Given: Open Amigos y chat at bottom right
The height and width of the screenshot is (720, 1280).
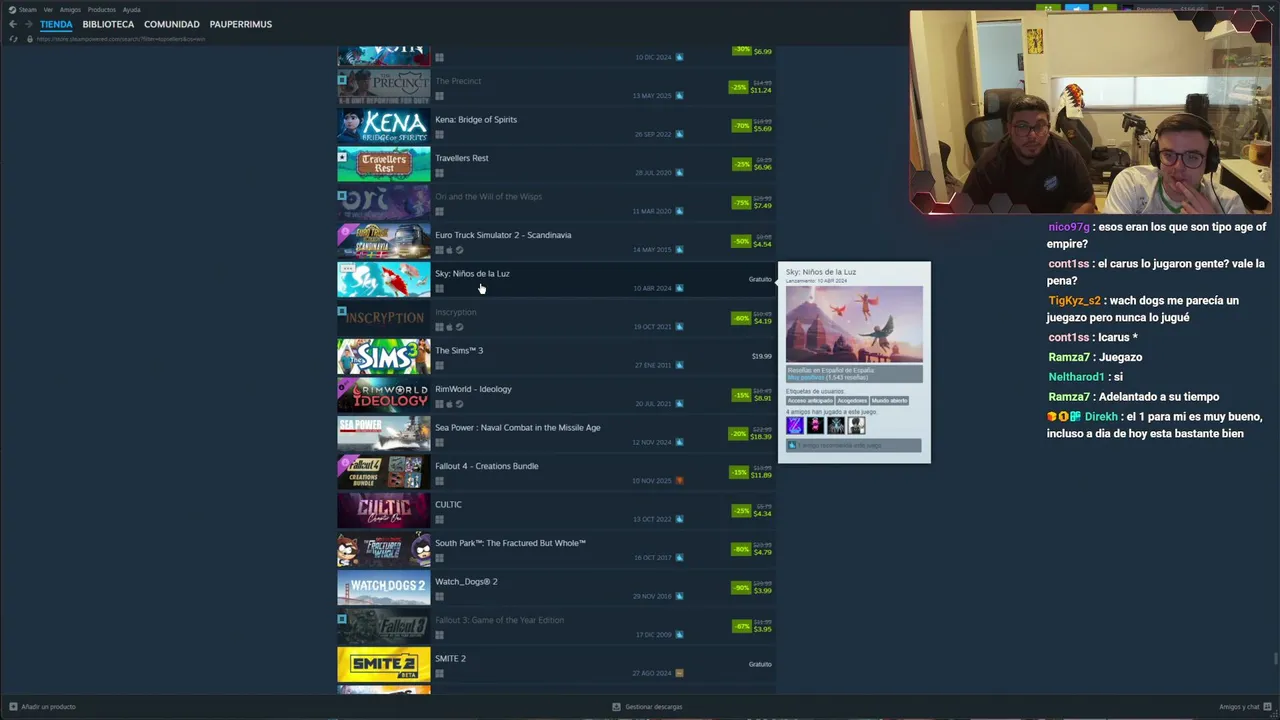Looking at the screenshot, I should pos(1245,707).
